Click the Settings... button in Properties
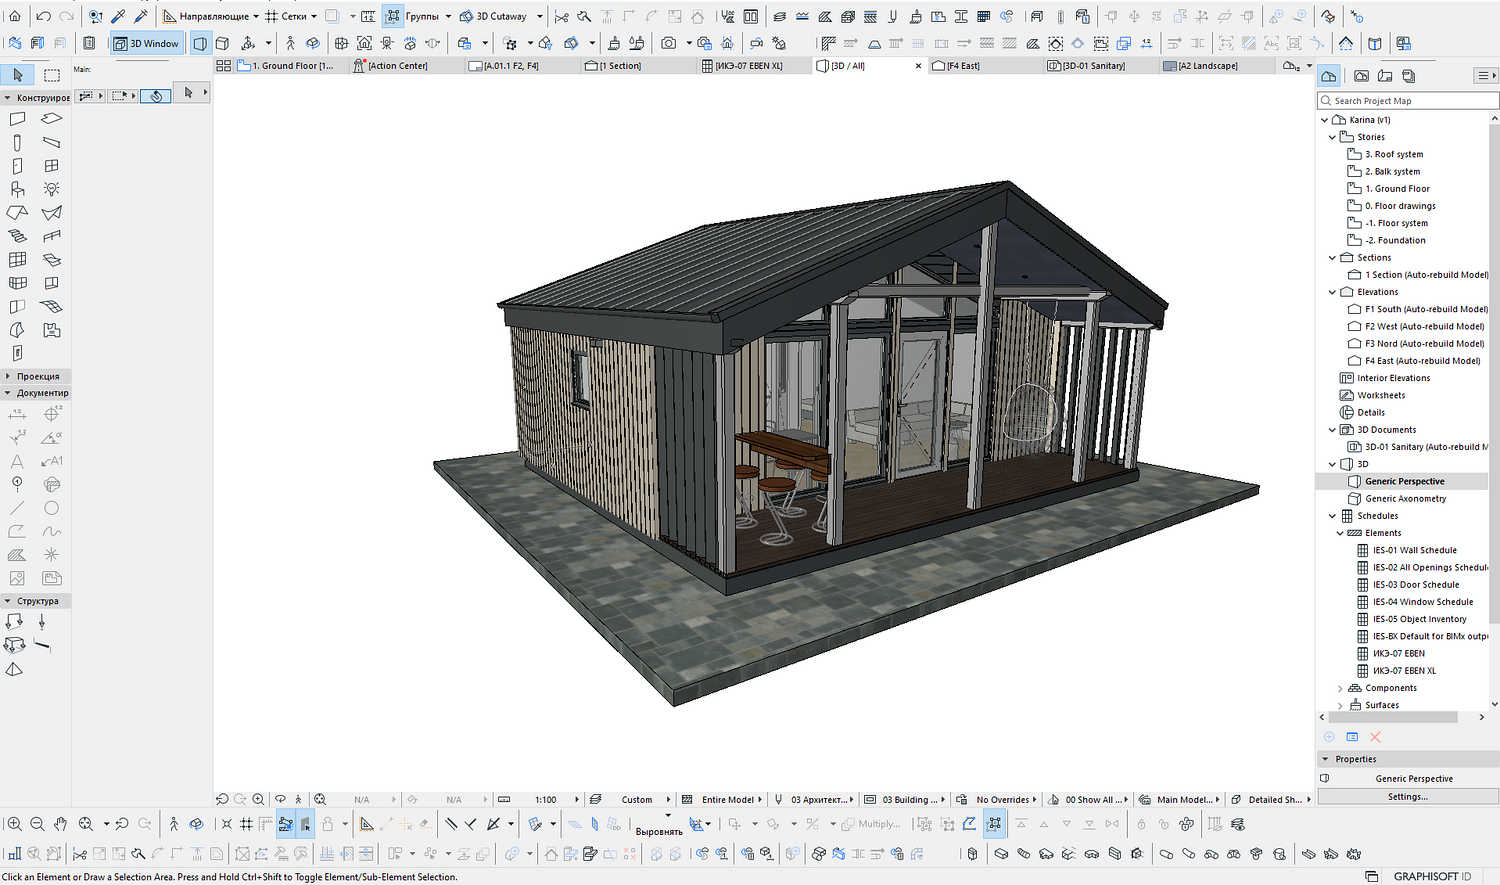 pyautogui.click(x=1408, y=797)
